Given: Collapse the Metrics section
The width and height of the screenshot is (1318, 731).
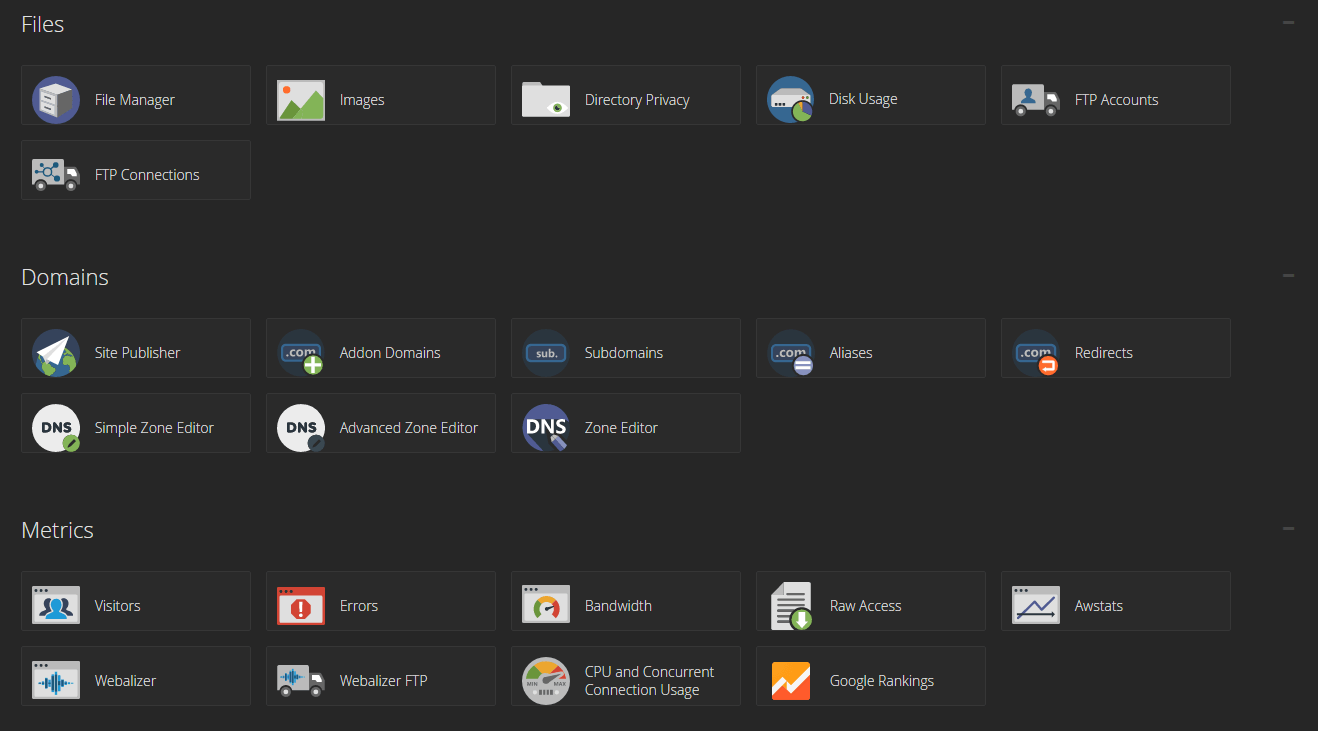Looking at the screenshot, I should (x=1288, y=529).
